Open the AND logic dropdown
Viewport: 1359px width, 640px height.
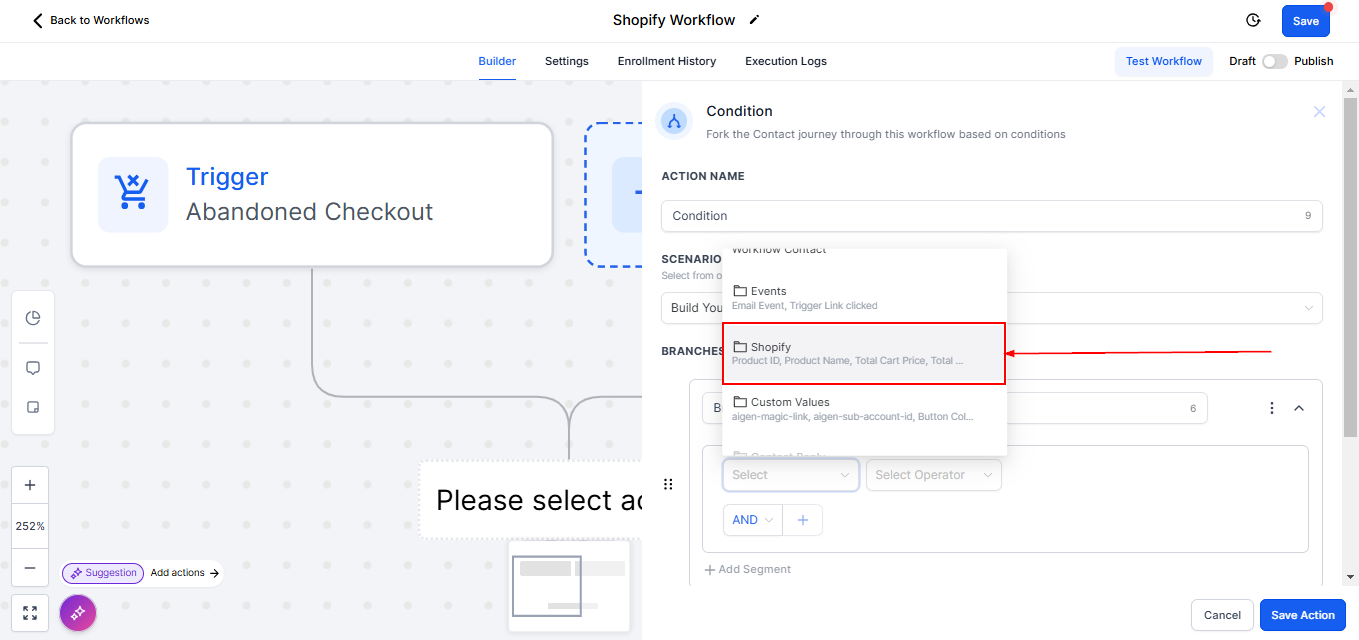(x=753, y=520)
